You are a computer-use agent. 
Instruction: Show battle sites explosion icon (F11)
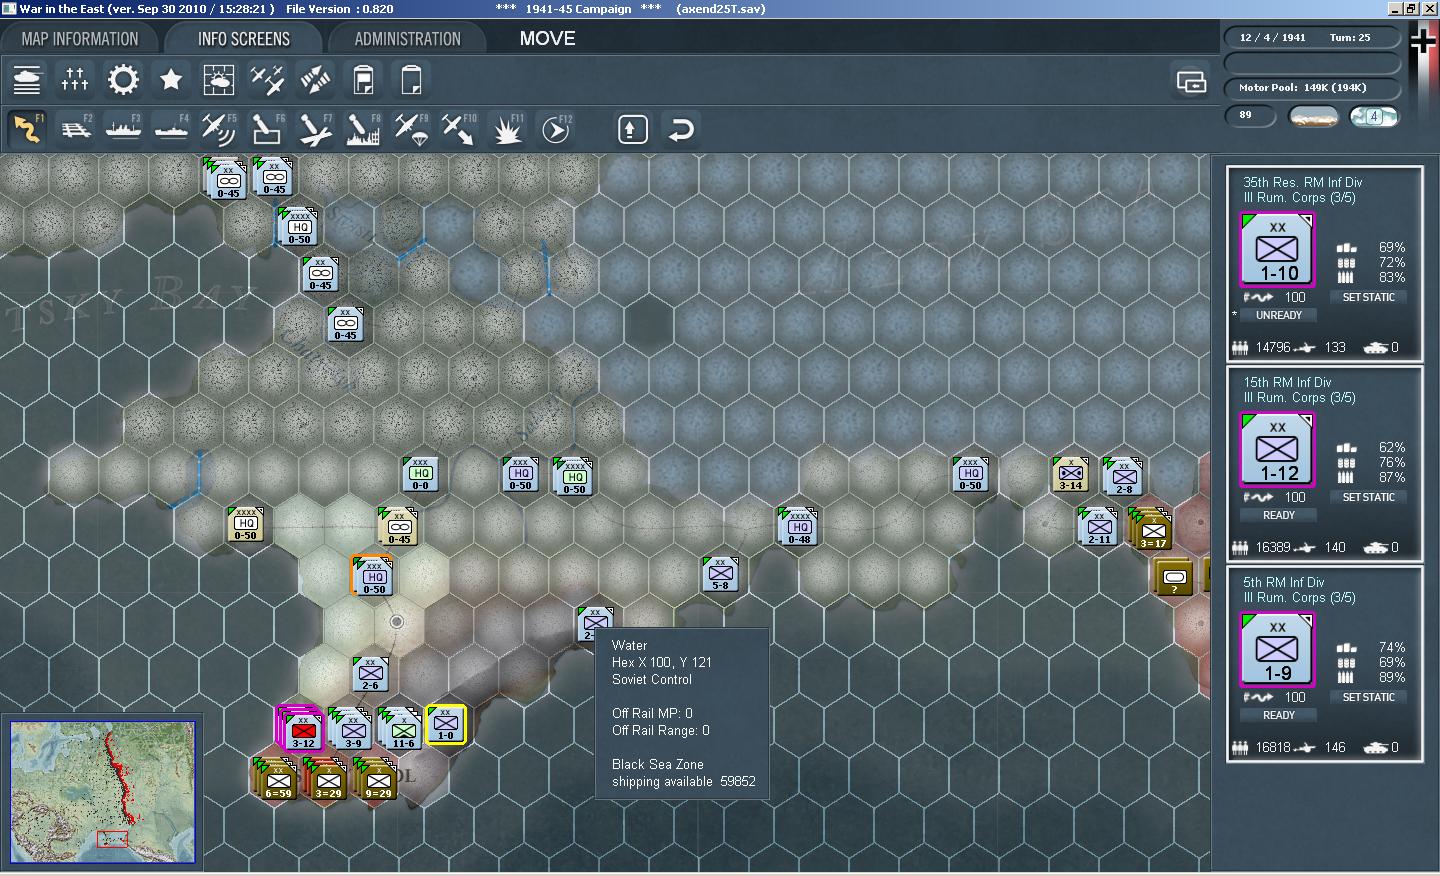(x=507, y=129)
